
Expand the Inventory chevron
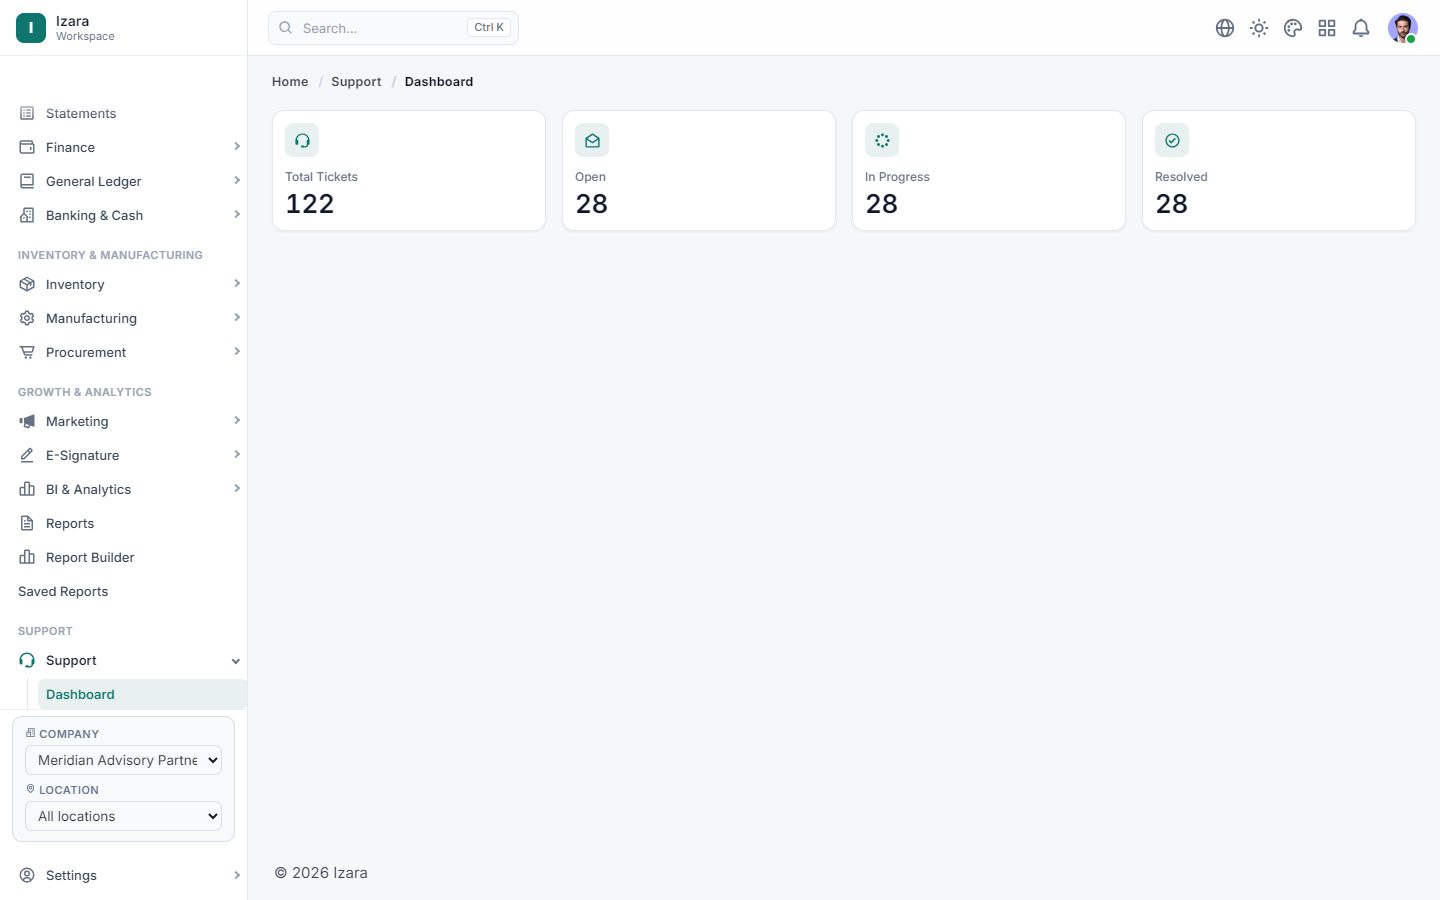coord(237,284)
